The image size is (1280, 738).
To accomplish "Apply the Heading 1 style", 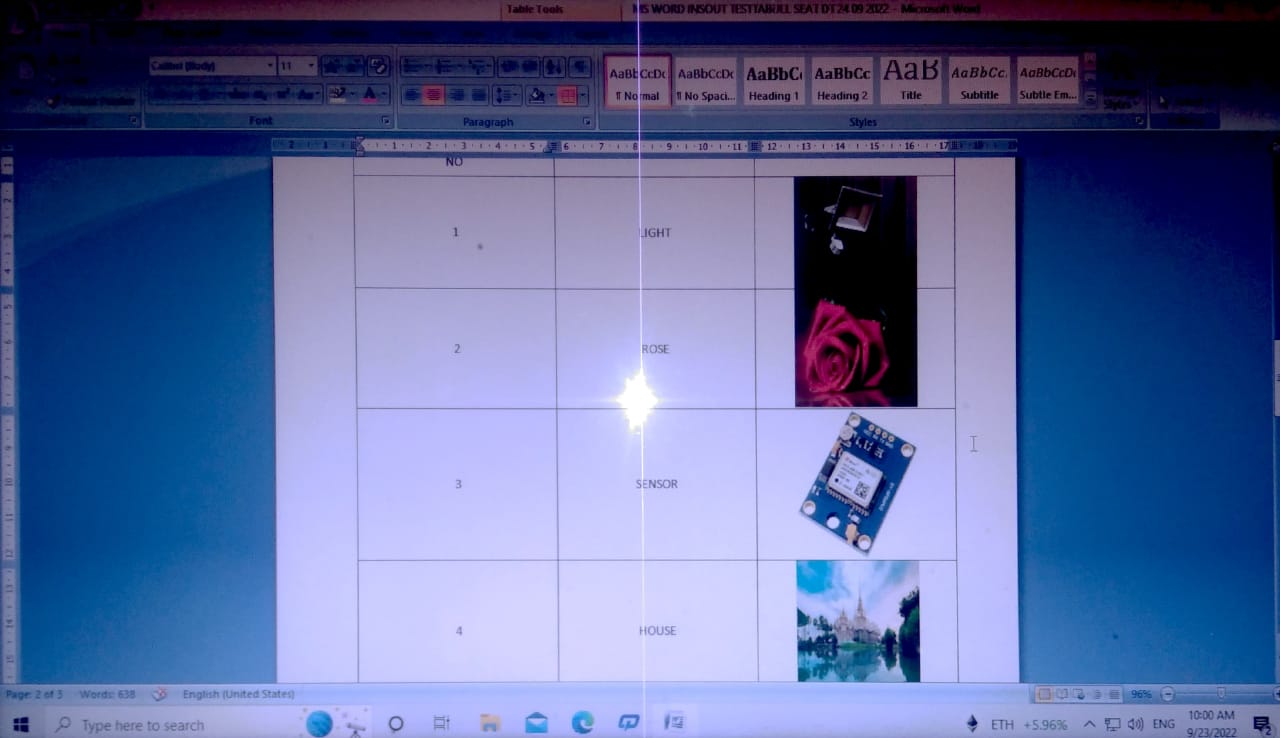I will click(773, 81).
